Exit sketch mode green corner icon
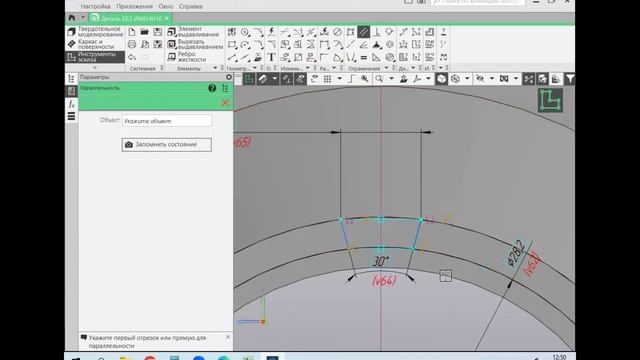 click(x=550, y=100)
